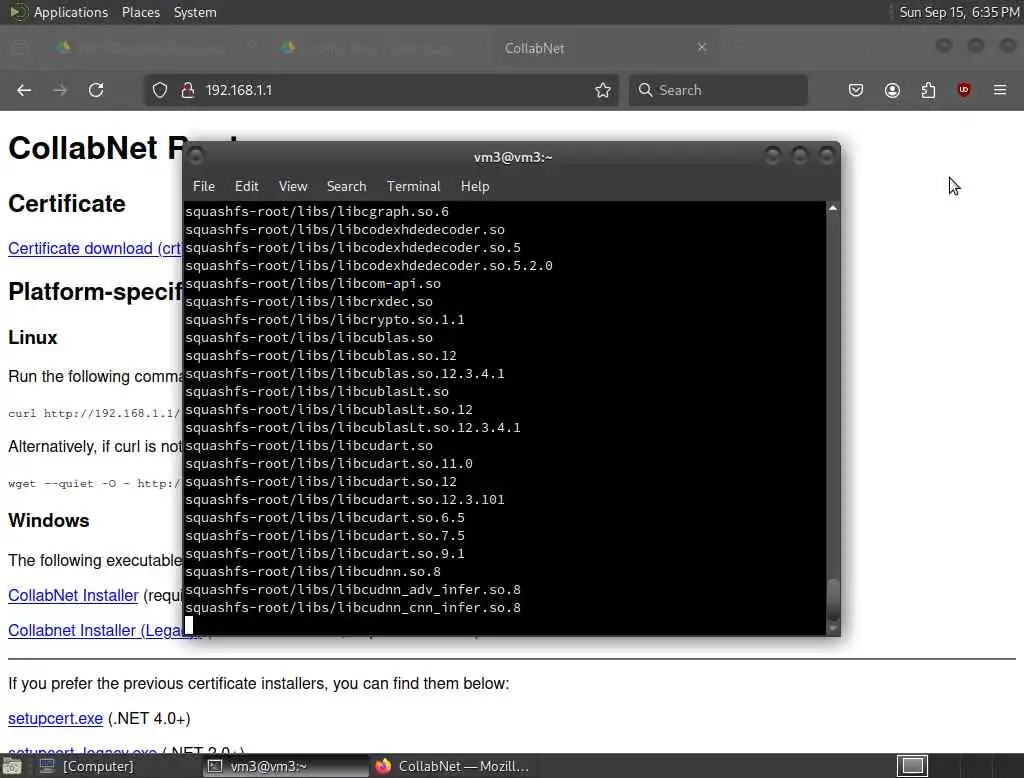This screenshot has width=1024, height=778.
Task: Click terminal line libcrypto.so.1.1
Action: click(x=325, y=319)
